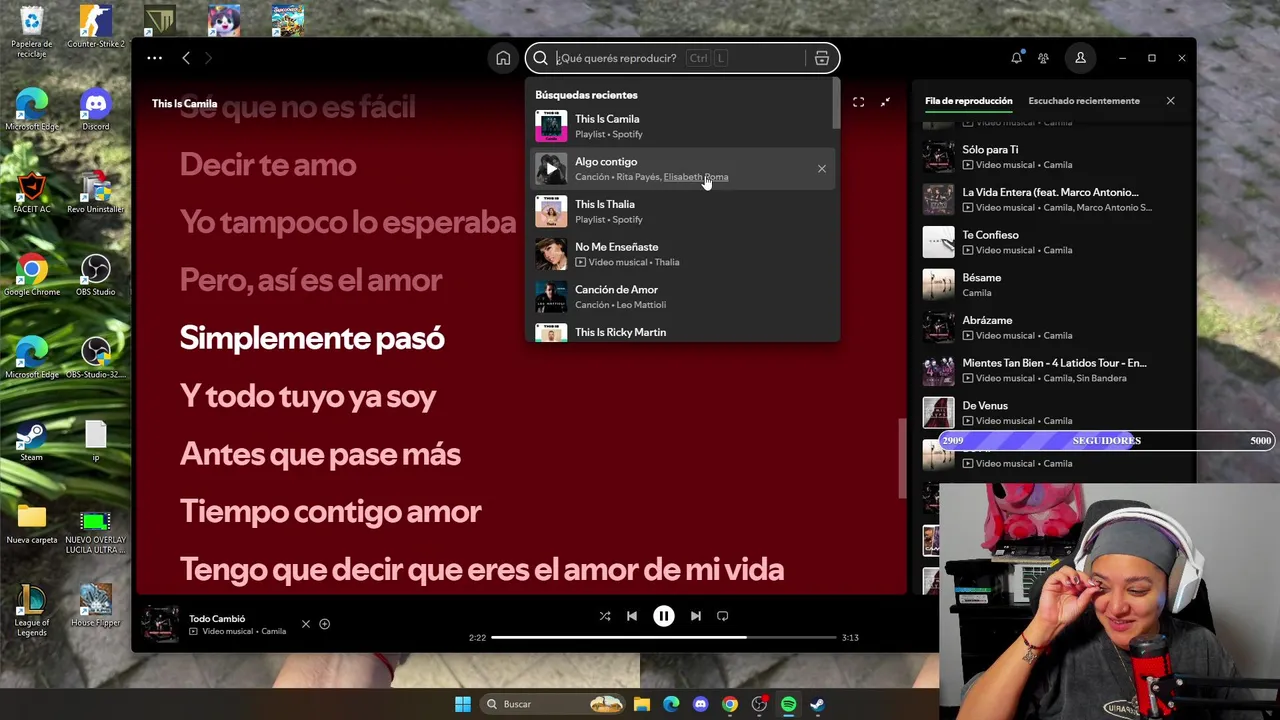Screen dimensions: 1280x720
Task: Play the Algo contigo recent search
Action: [x=551, y=169]
